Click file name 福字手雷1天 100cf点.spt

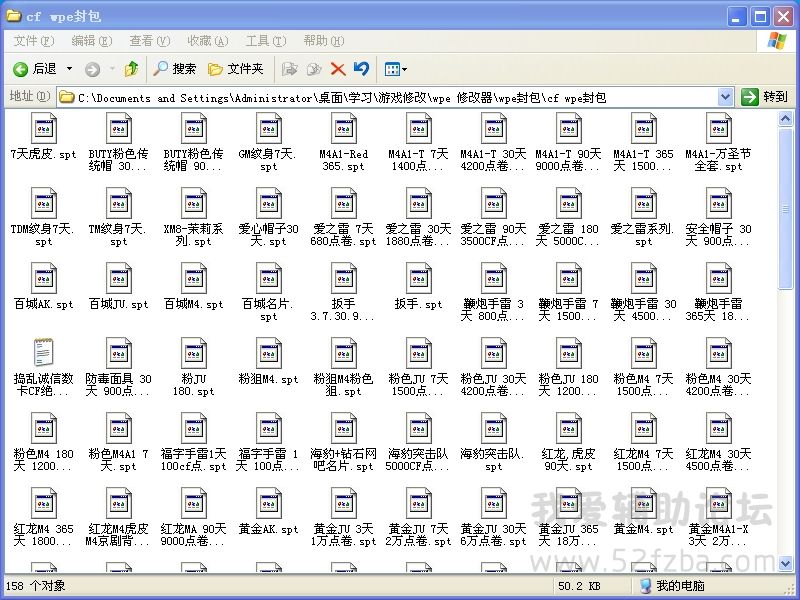[x=193, y=460]
